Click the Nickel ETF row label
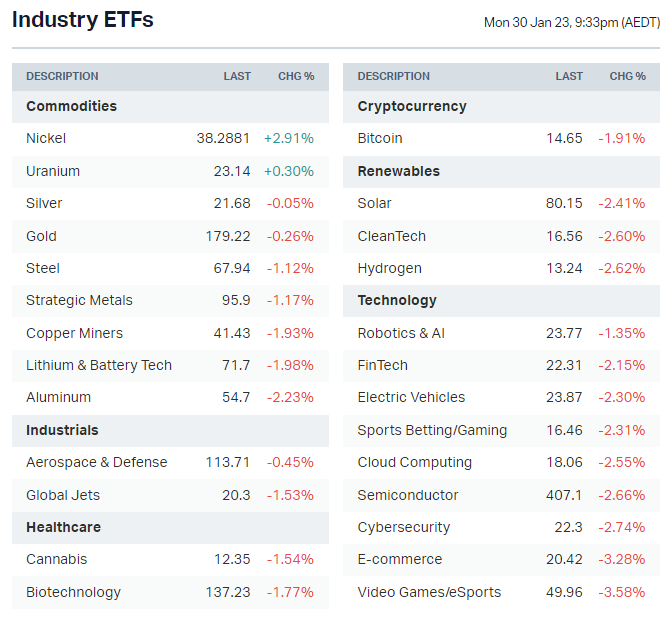Image resolution: width=669 pixels, height=636 pixels. 46,139
